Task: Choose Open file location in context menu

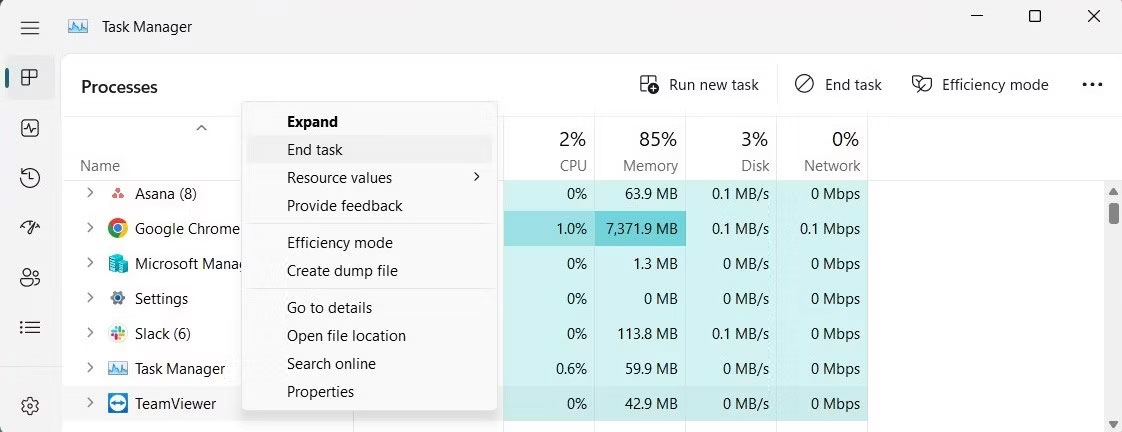Action: pos(369,335)
